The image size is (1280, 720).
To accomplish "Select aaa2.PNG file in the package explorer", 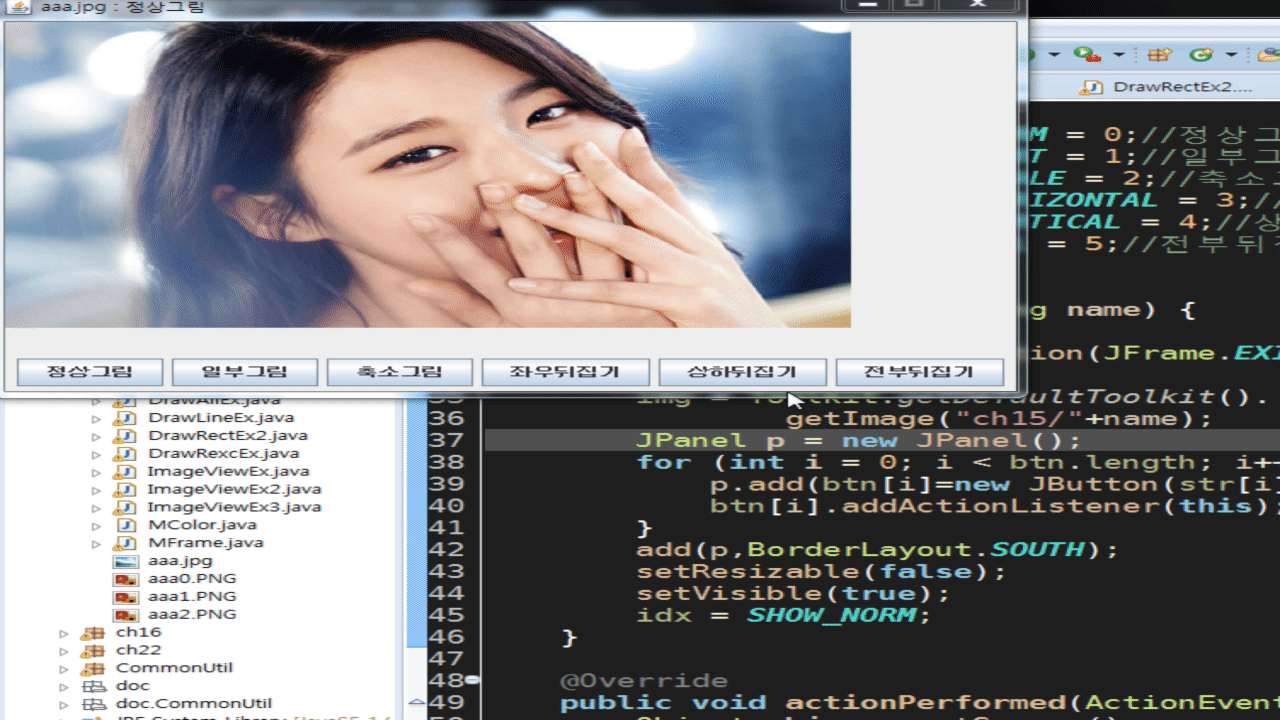I will click(191, 614).
